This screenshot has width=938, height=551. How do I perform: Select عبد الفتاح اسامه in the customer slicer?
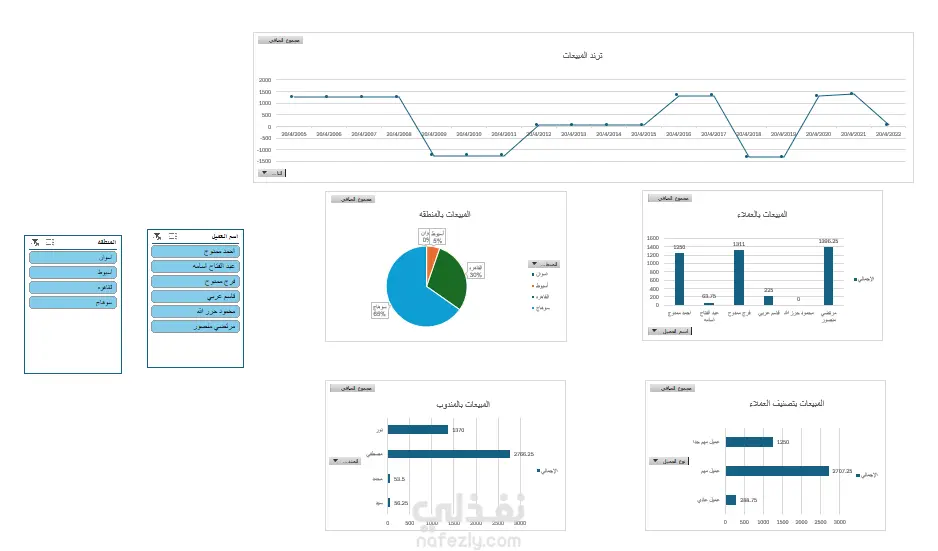pos(196,266)
